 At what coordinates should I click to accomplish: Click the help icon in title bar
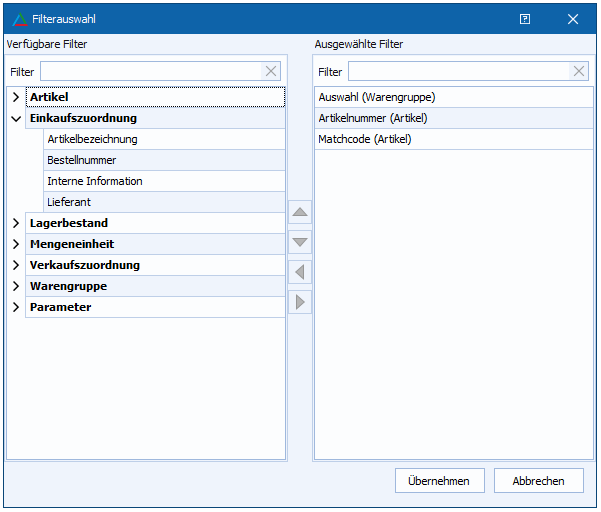tap(525, 19)
